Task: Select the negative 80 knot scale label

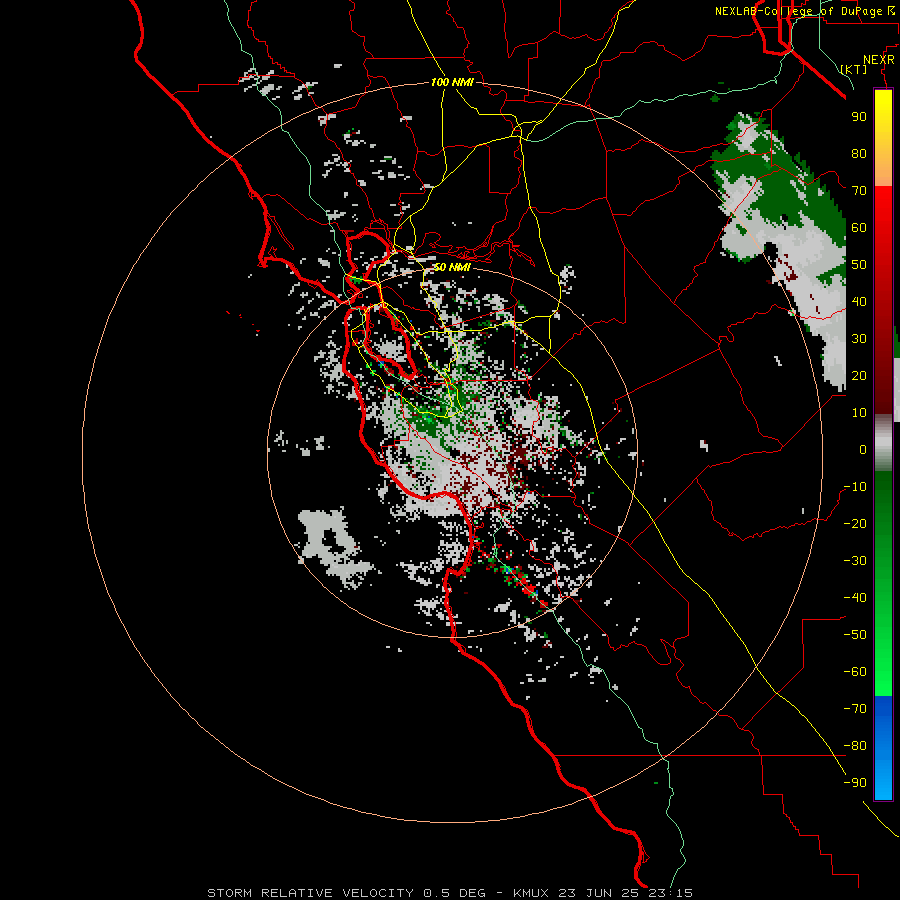Action: tap(855, 746)
